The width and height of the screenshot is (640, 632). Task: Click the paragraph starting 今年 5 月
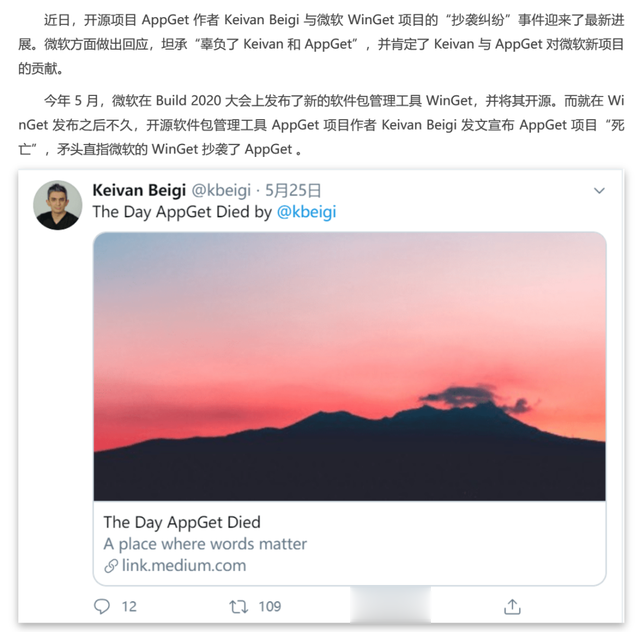point(321,125)
